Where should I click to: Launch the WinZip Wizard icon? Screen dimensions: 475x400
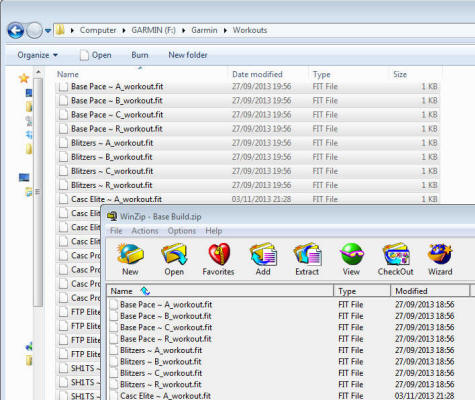[x=440, y=254]
